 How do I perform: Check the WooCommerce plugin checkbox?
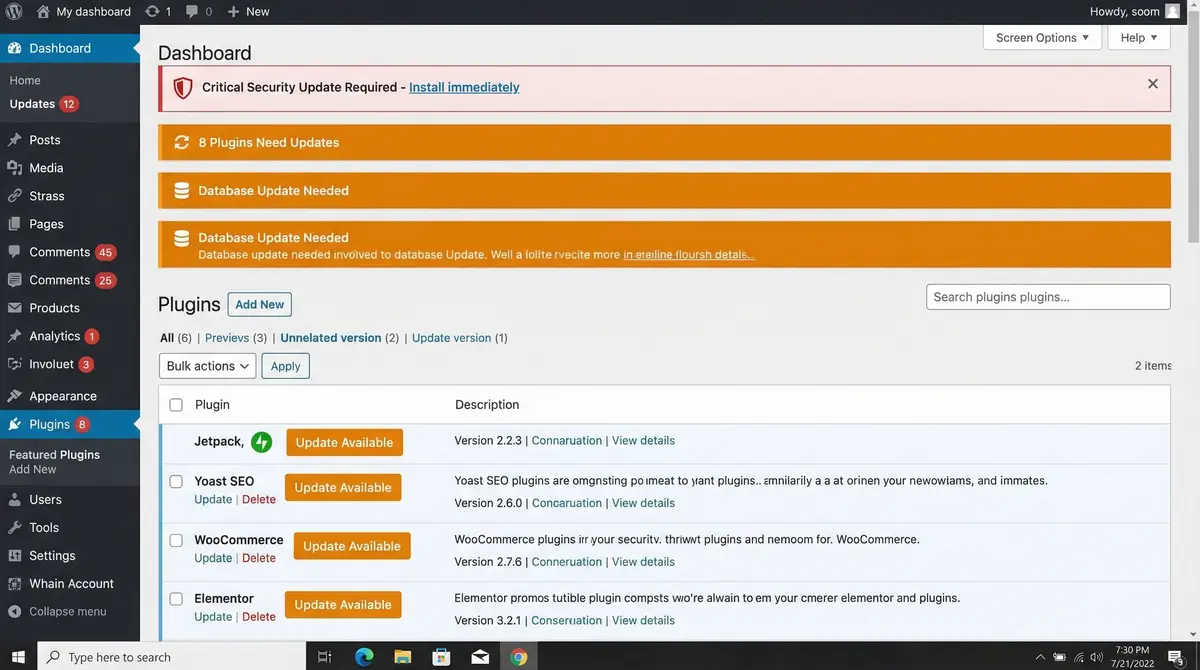pyautogui.click(x=176, y=540)
